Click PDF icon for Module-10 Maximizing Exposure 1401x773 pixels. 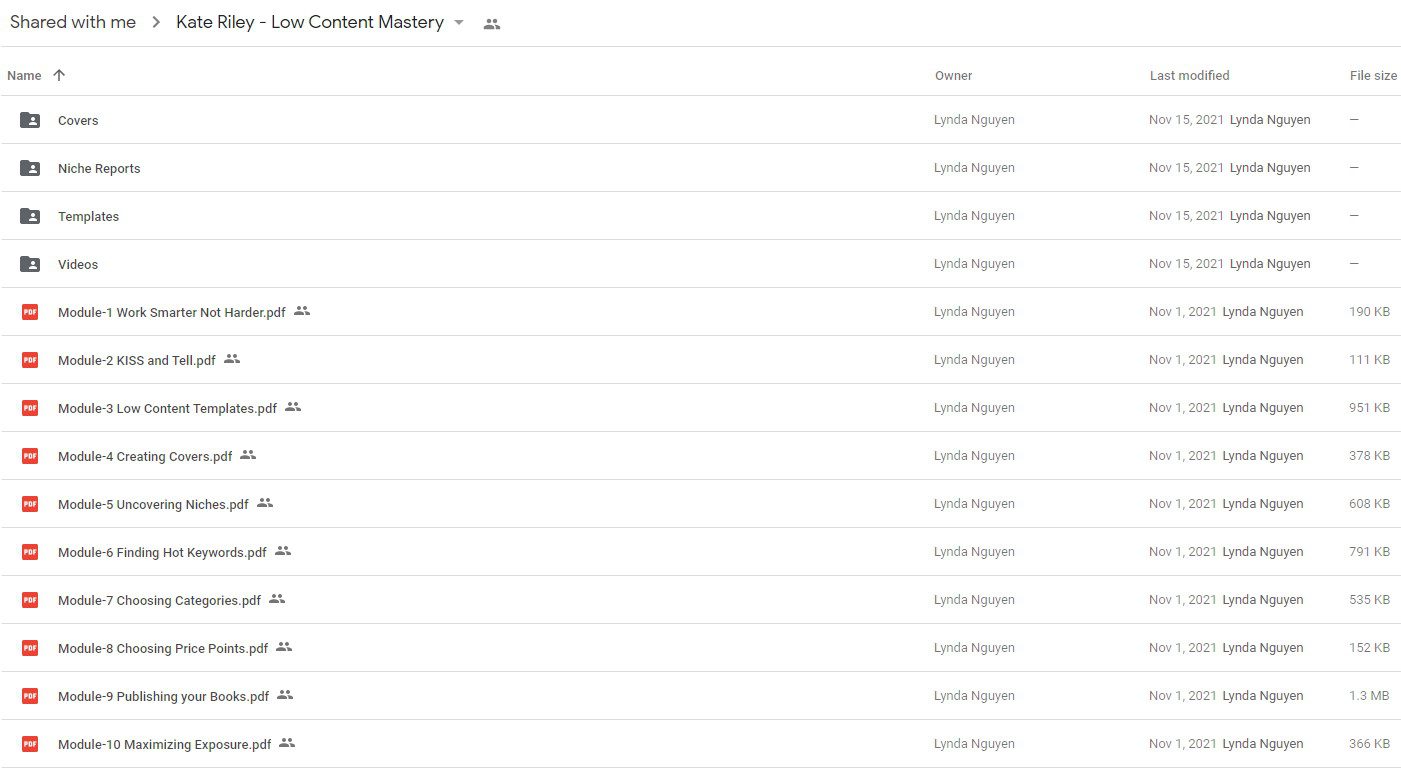[x=30, y=744]
